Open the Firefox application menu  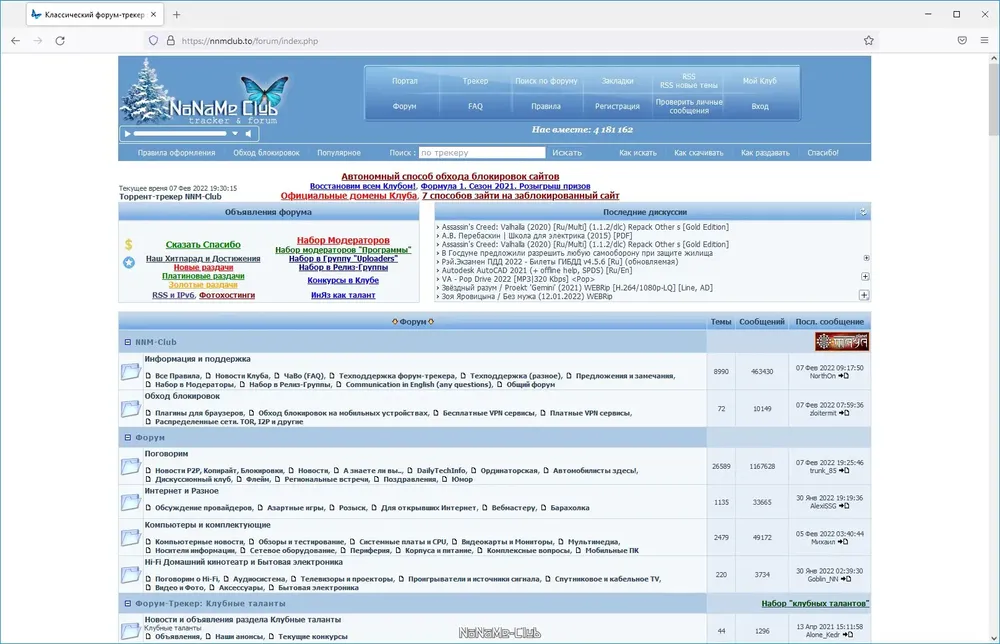coord(985,41)
